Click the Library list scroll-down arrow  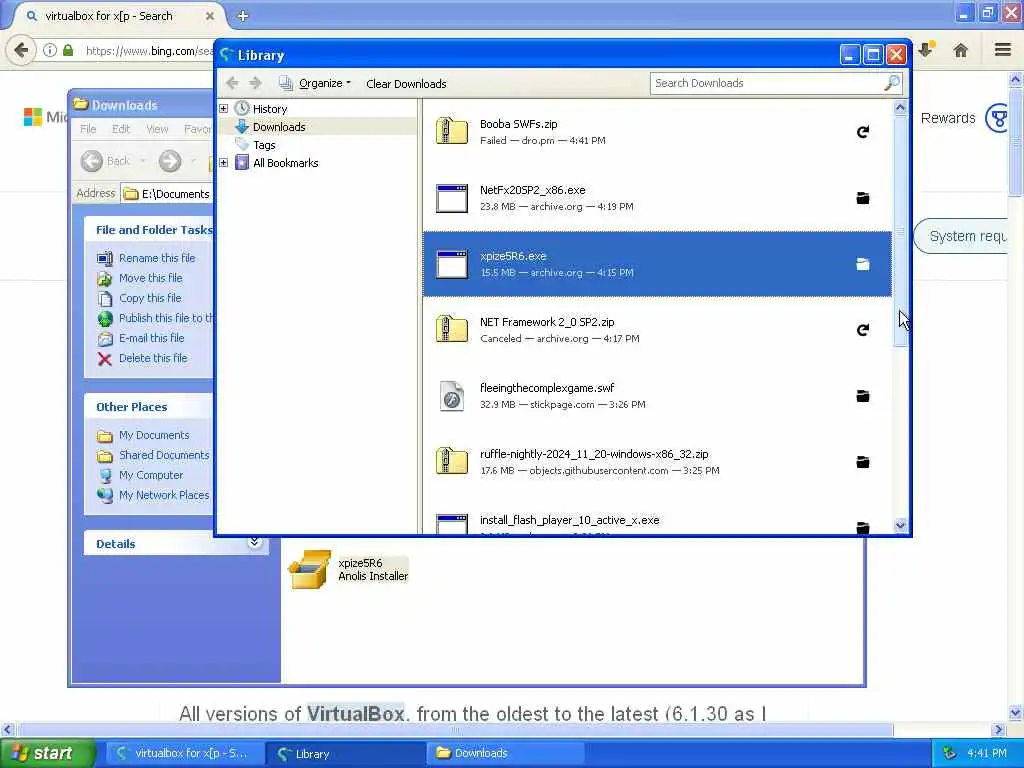pyautogui.click(x=901, y=525)
